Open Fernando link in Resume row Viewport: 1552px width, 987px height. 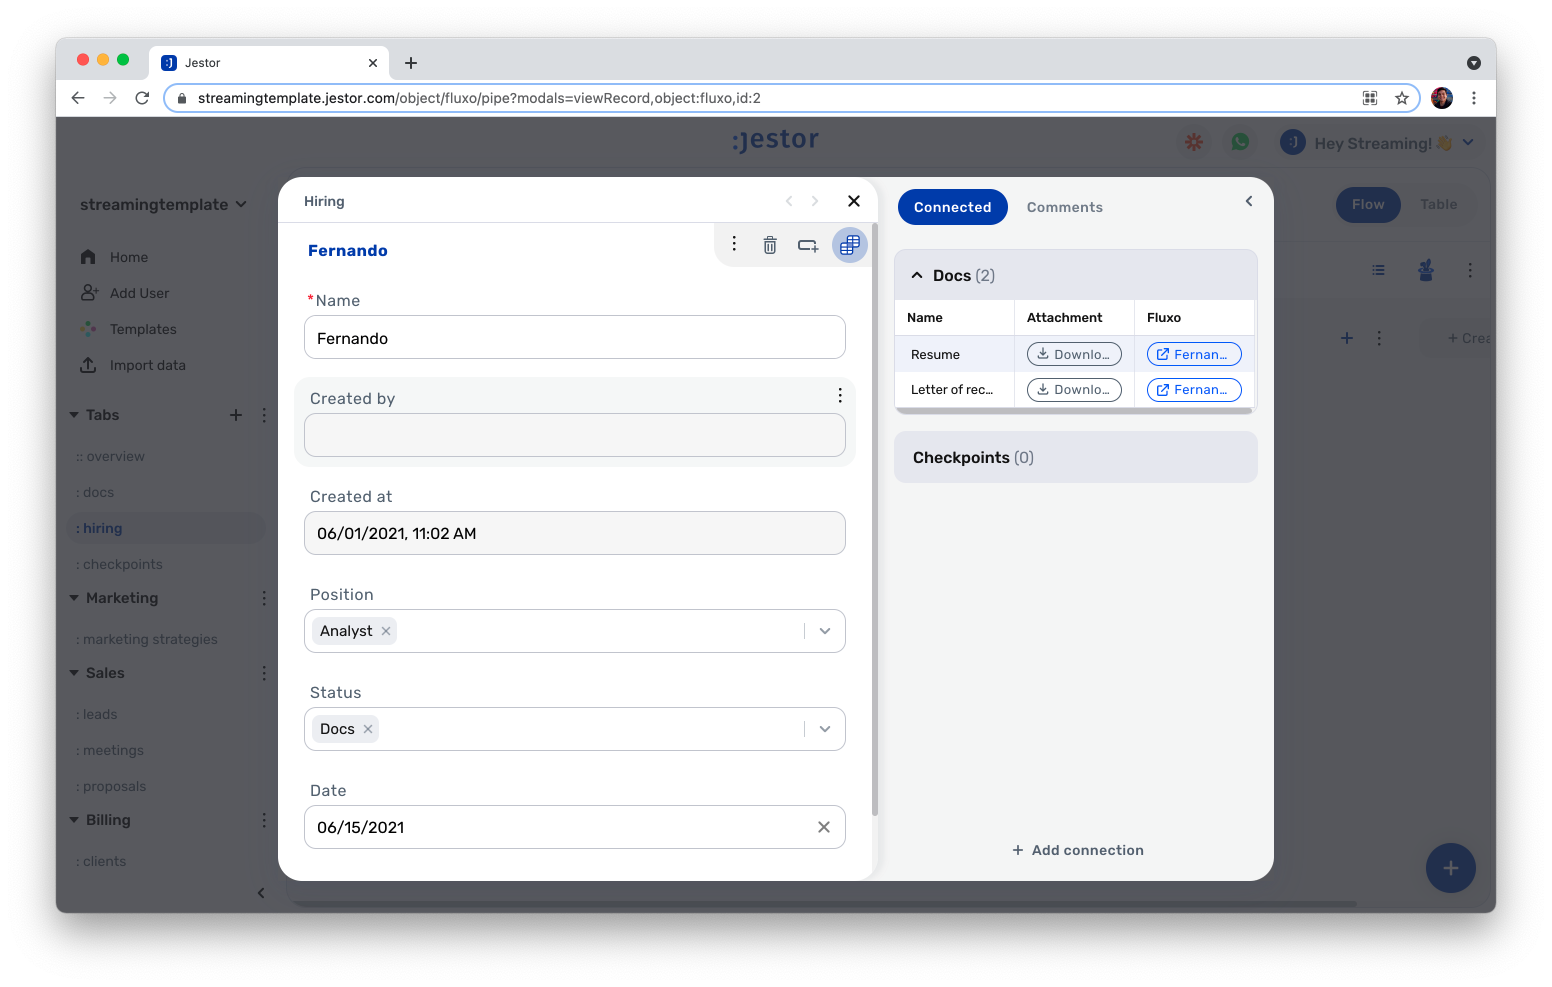(1194, 354)
